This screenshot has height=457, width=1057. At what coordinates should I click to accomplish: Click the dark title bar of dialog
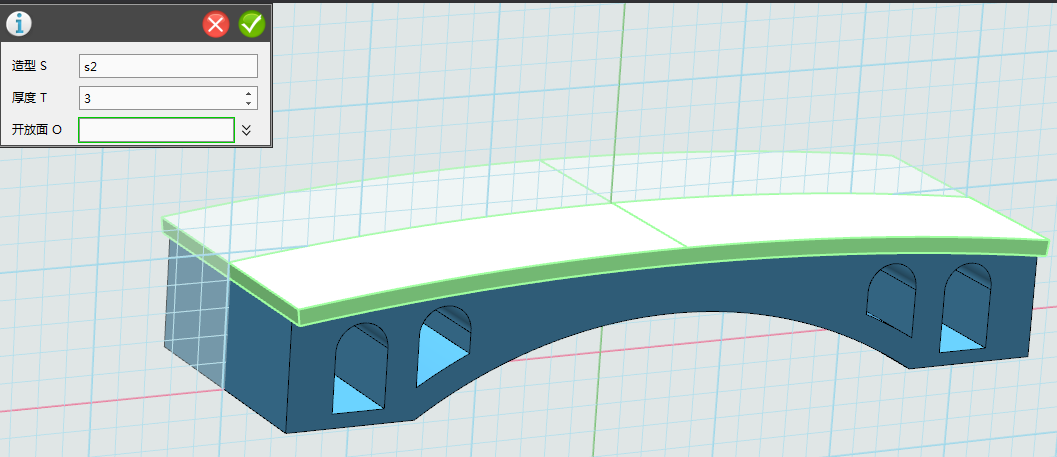point(110,24)
